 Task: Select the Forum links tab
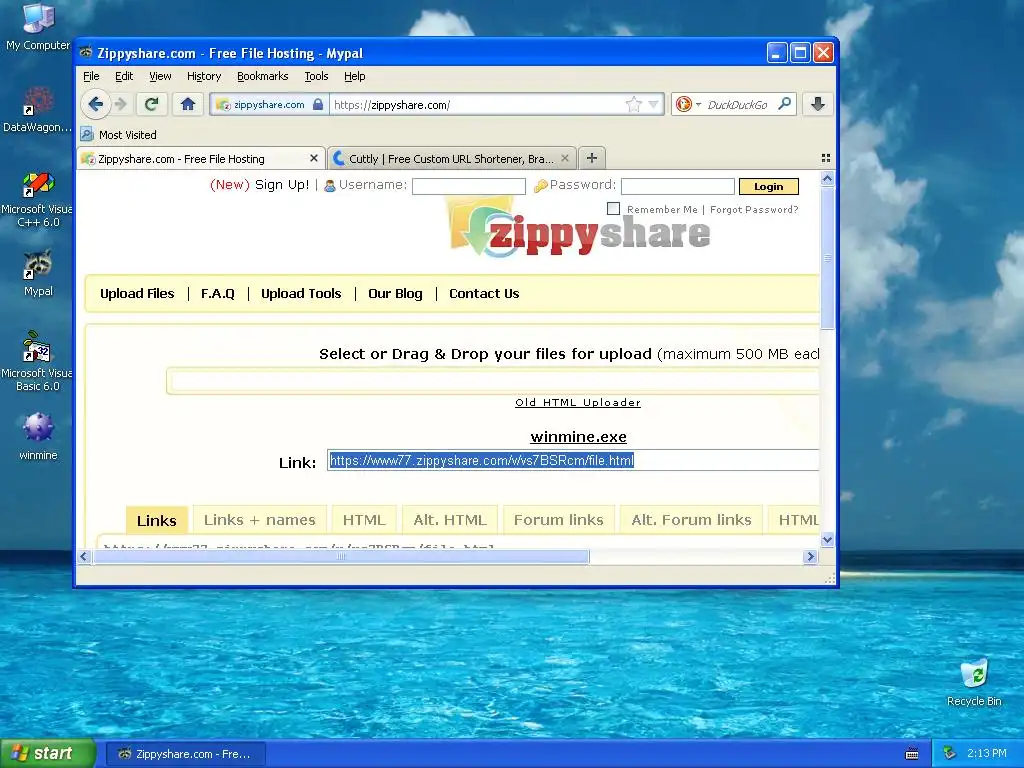click(558, 520)
